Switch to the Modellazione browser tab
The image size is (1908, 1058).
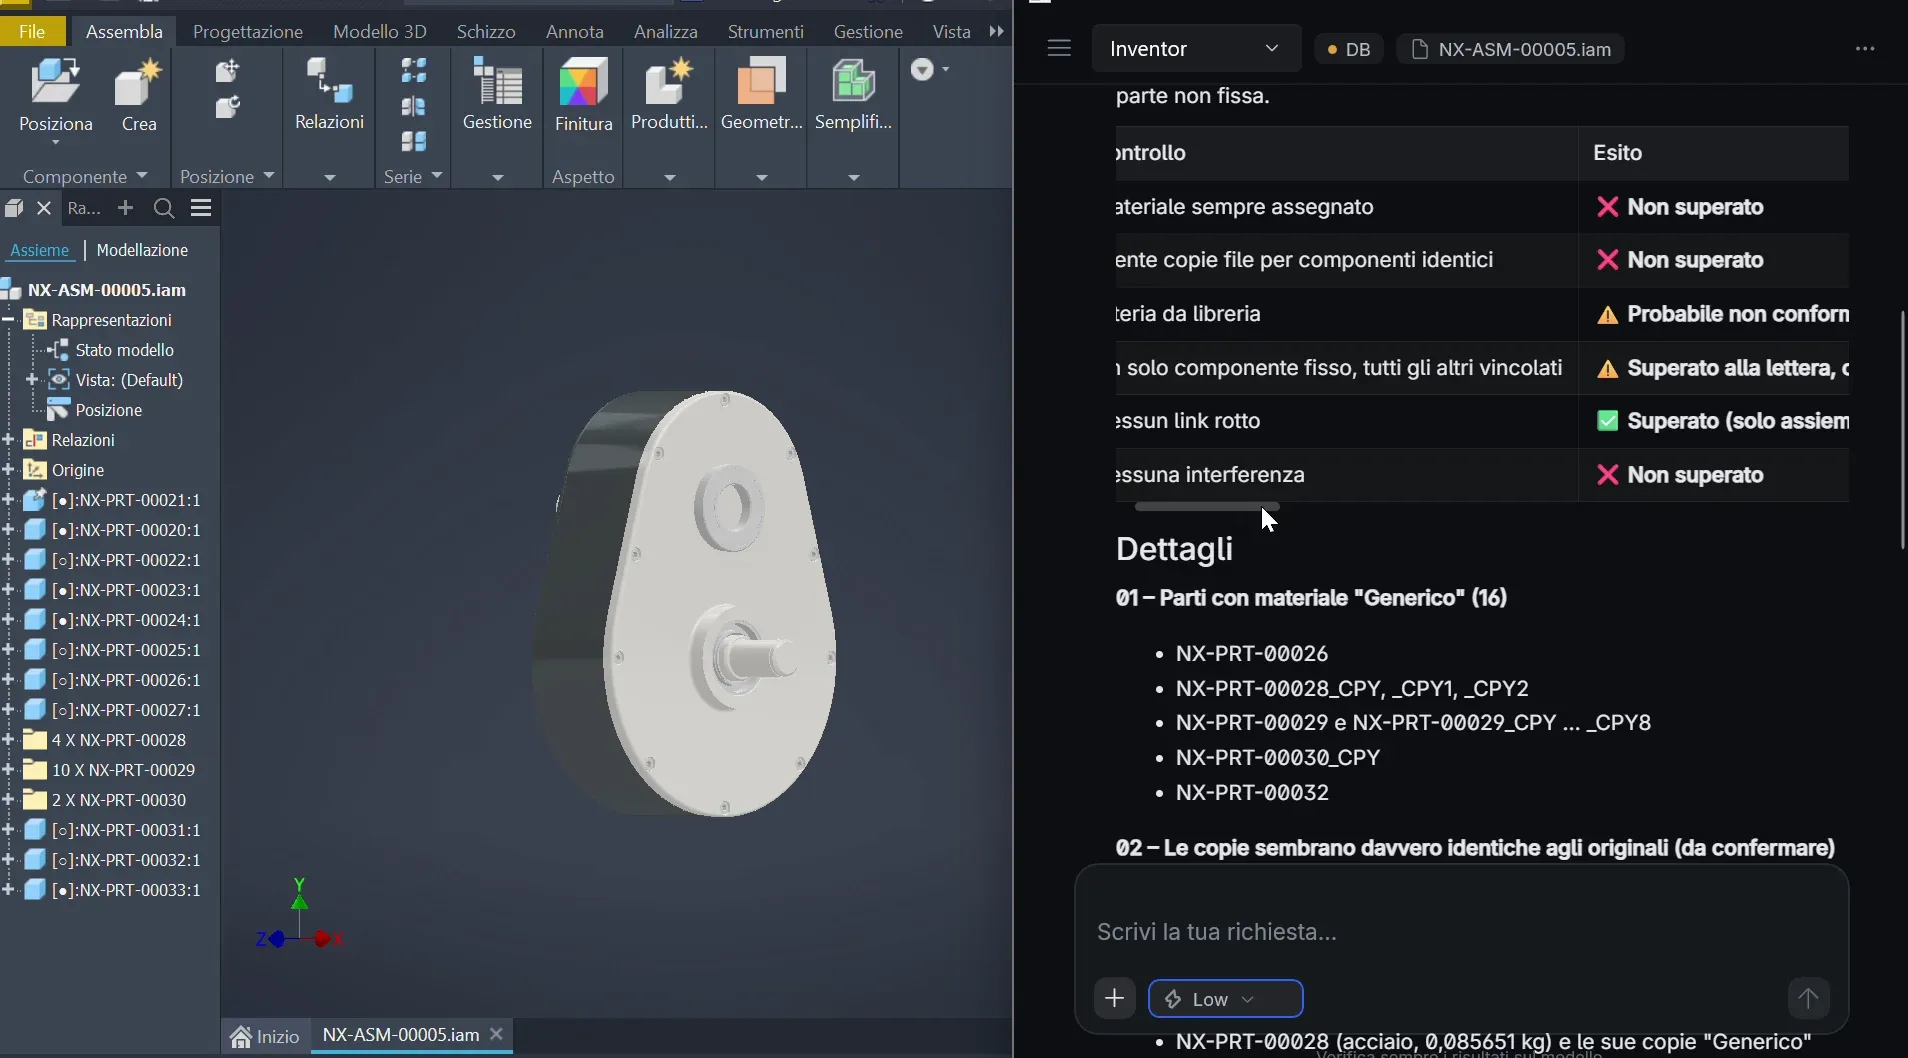click(x=142, y=250)
